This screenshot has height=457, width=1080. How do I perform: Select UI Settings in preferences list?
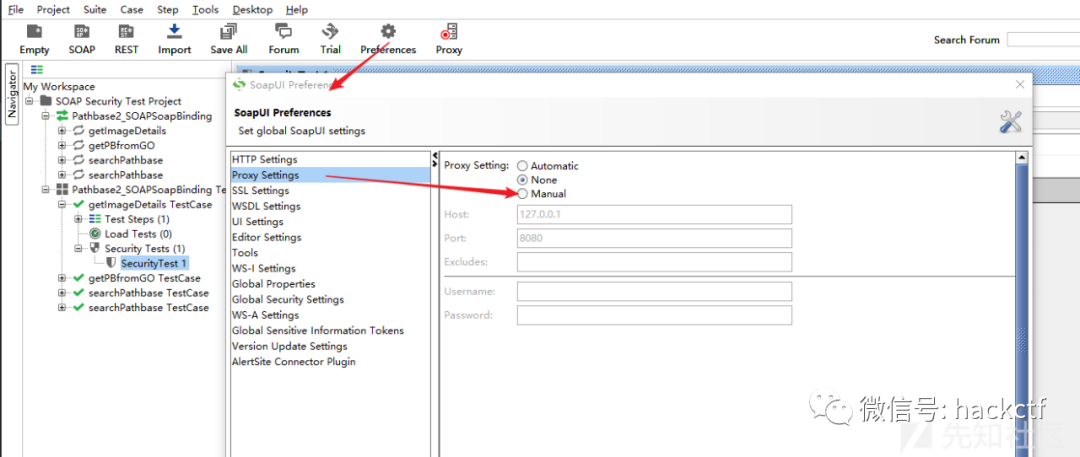coord(331,222)
